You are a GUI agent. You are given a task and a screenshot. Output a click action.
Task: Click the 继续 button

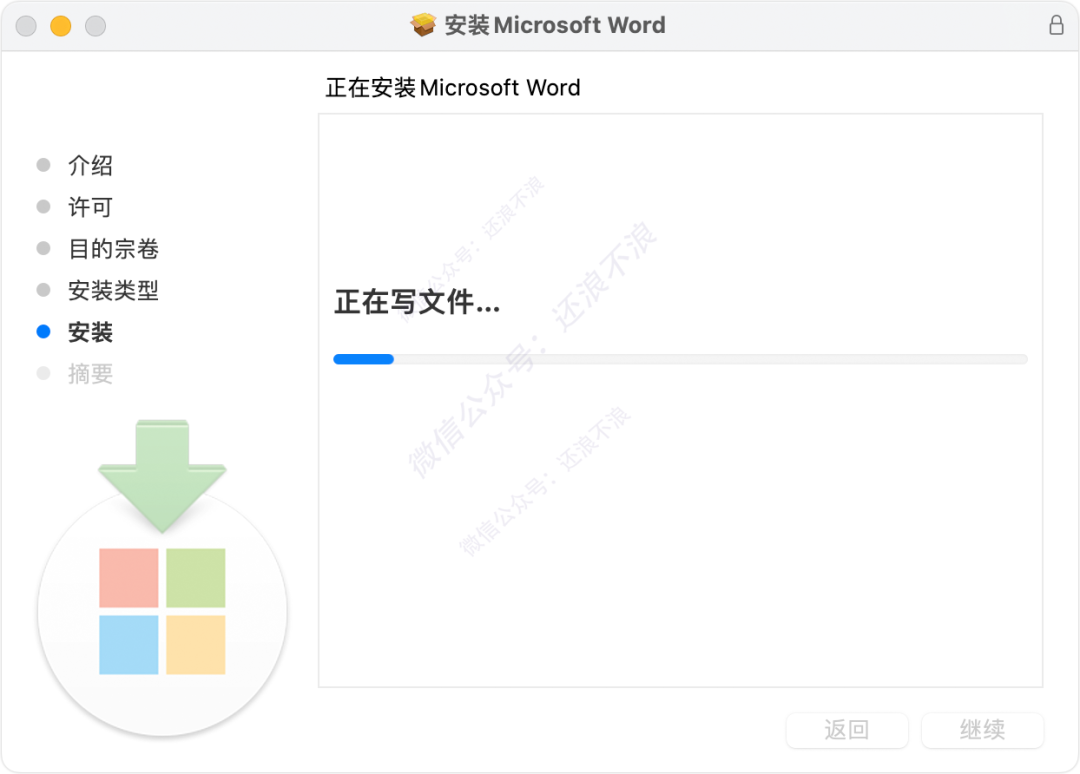pyautogui.click(x=983, y=730)
